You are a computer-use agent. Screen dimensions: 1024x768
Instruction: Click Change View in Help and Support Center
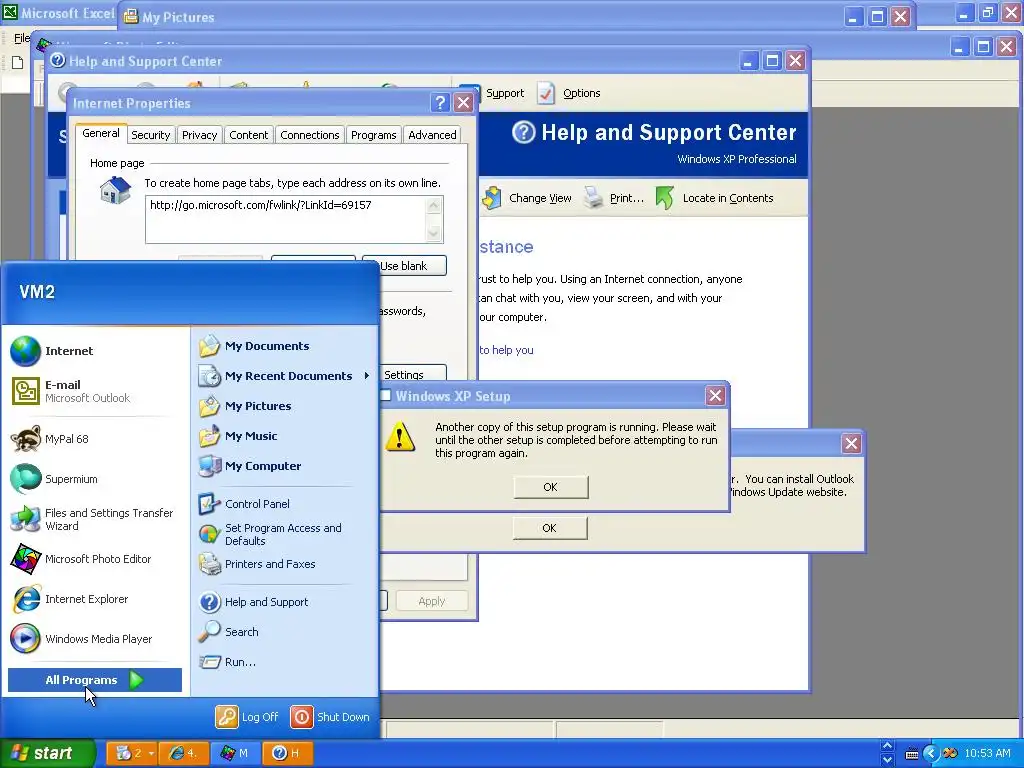(528, 198)
